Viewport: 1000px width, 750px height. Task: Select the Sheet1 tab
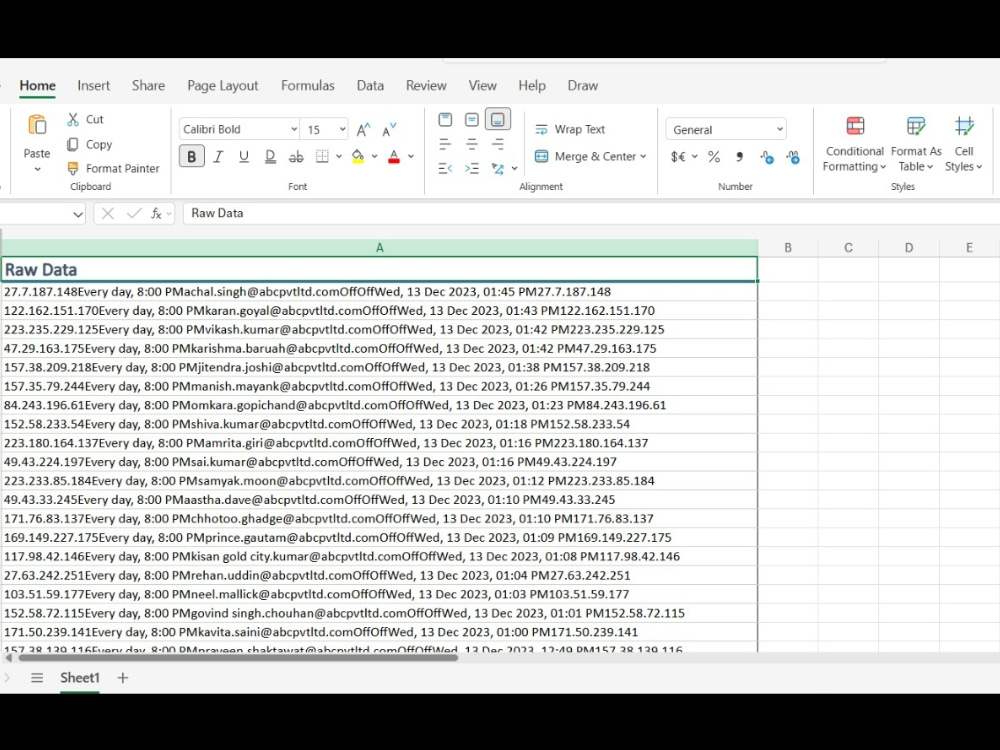80,678
